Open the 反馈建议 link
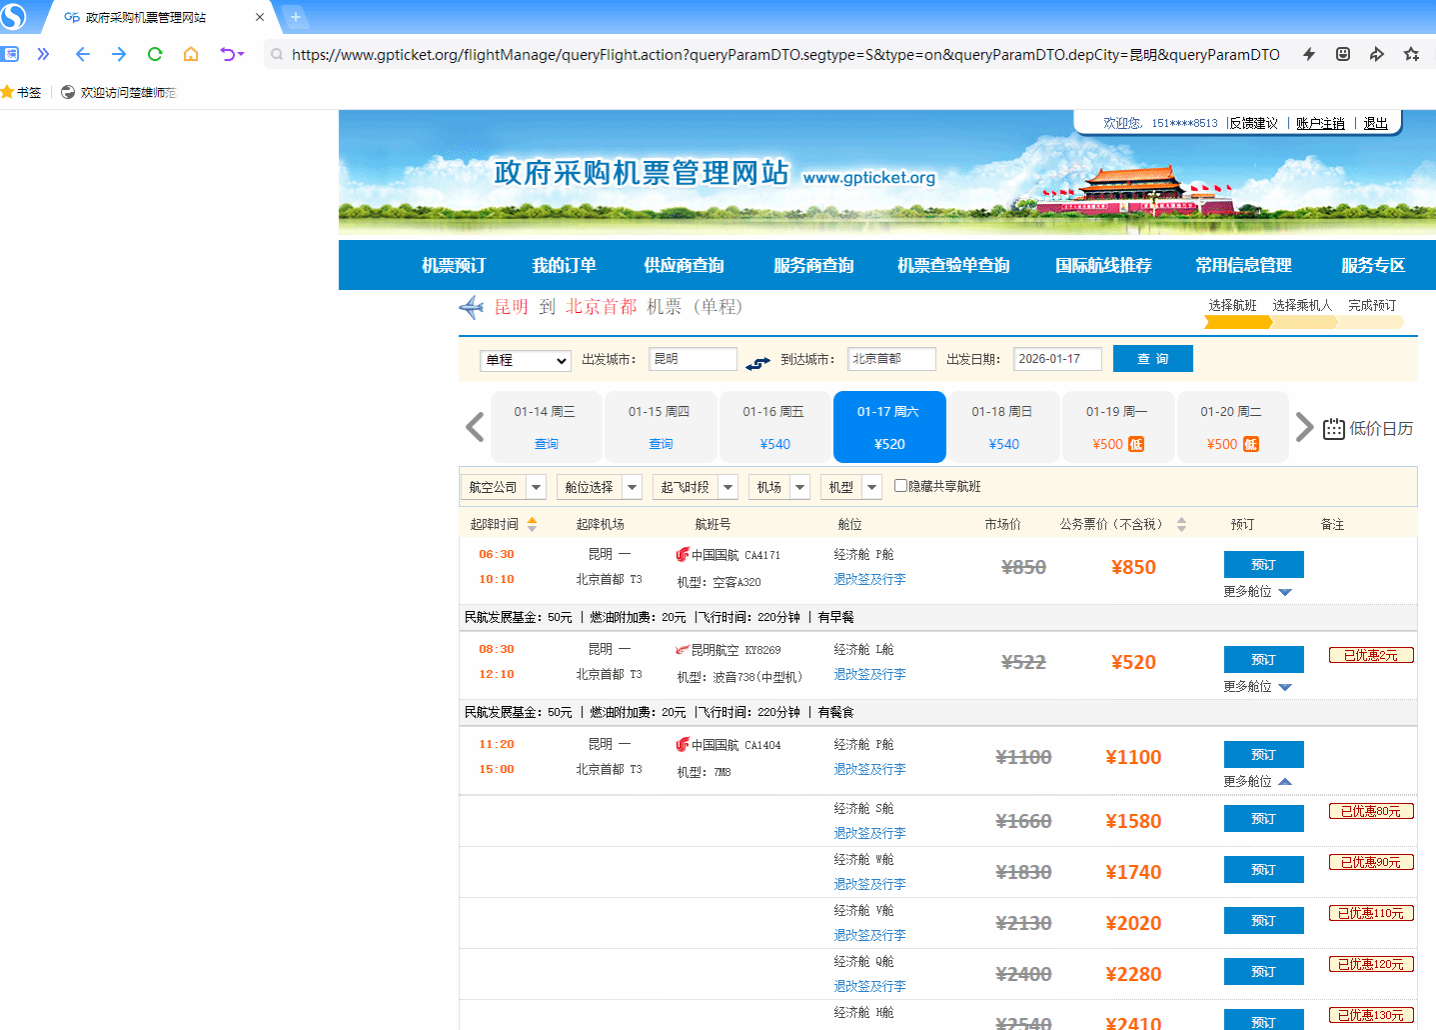This screenshot has height=1030, width=1436. click(x=1254, y=123)
